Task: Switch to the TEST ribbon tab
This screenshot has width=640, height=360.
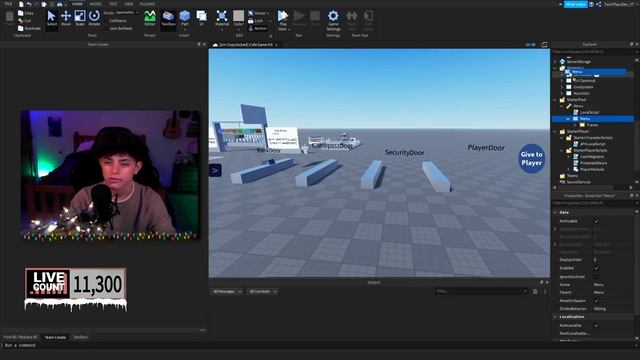Action: [113, 4]
